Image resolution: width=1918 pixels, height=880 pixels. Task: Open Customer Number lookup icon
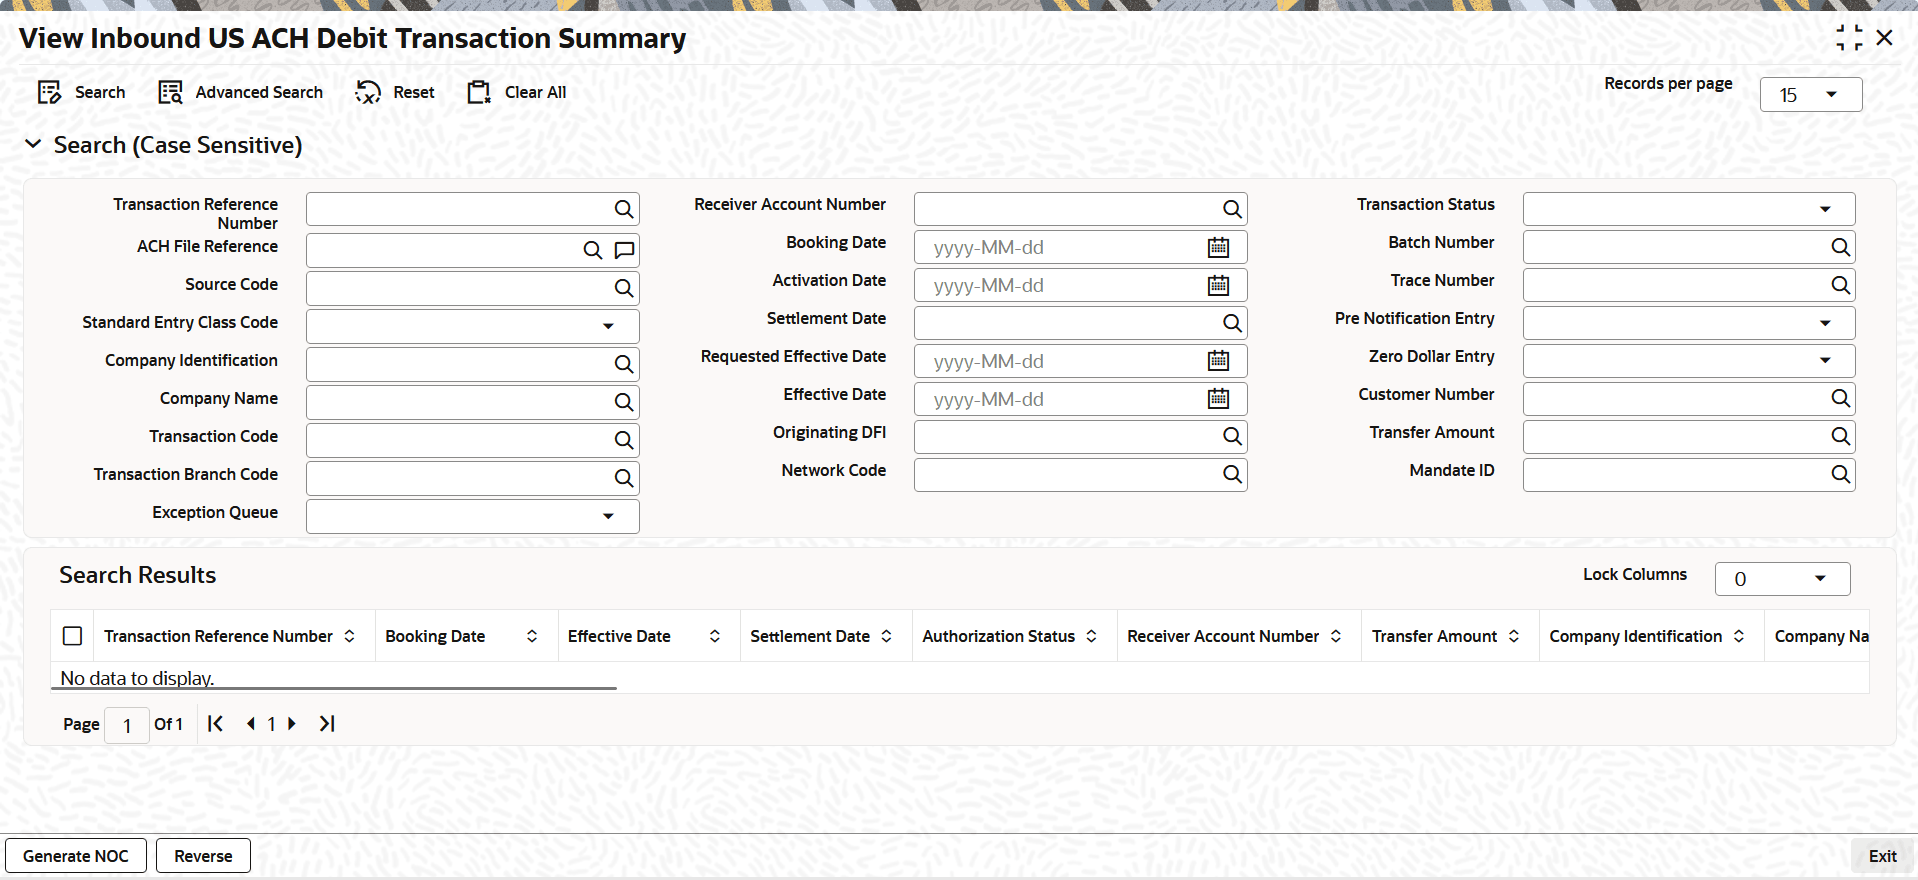click(1840, 398)
